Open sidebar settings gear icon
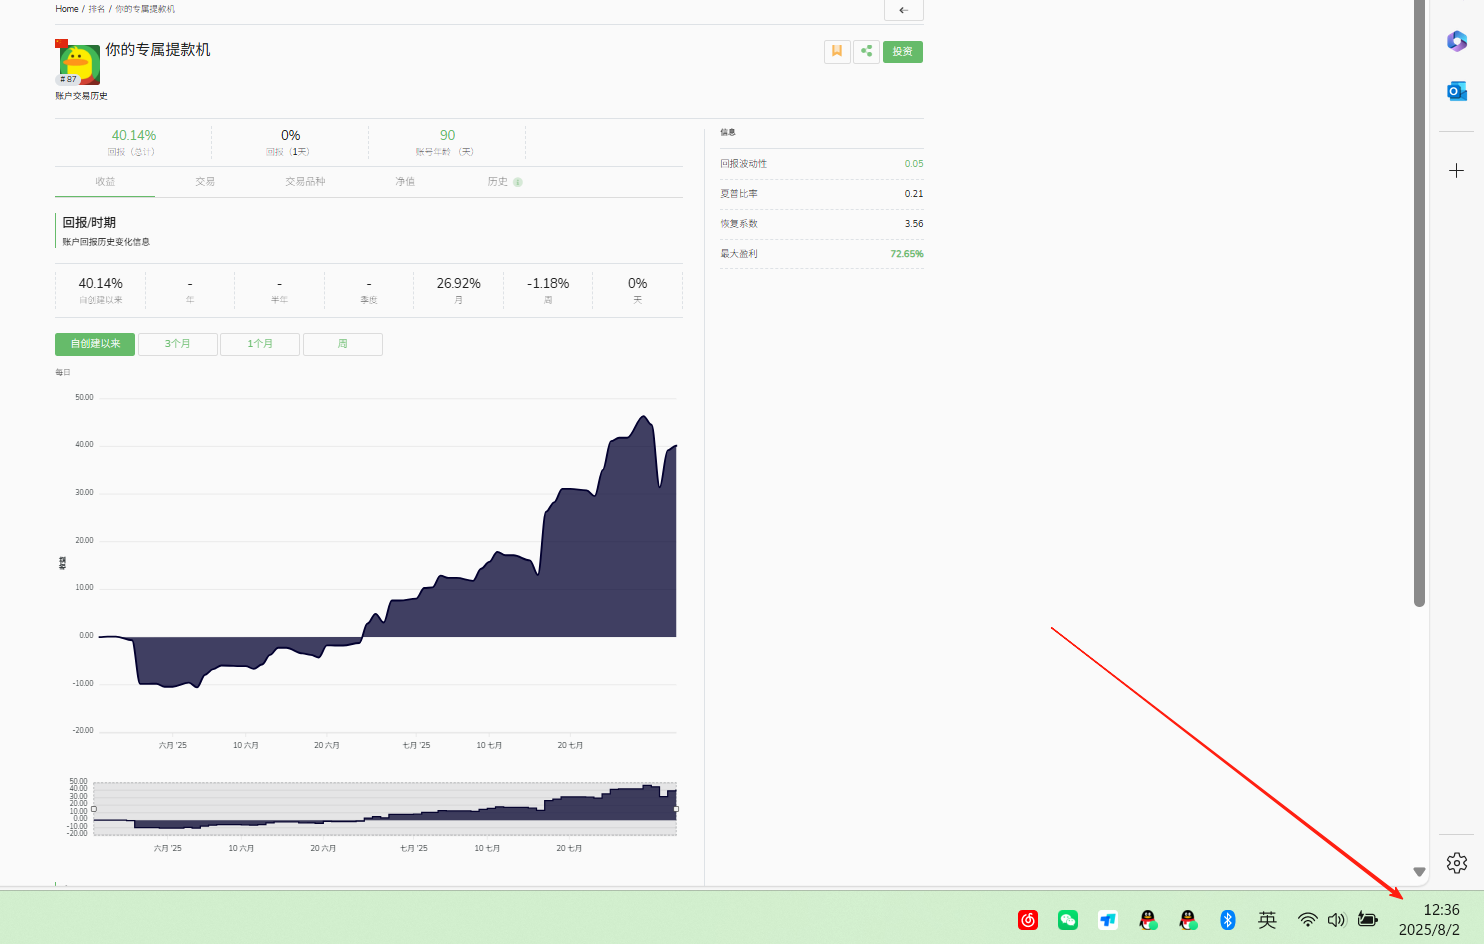This screenshot has height=944, width=1484. coord(1457,863)
